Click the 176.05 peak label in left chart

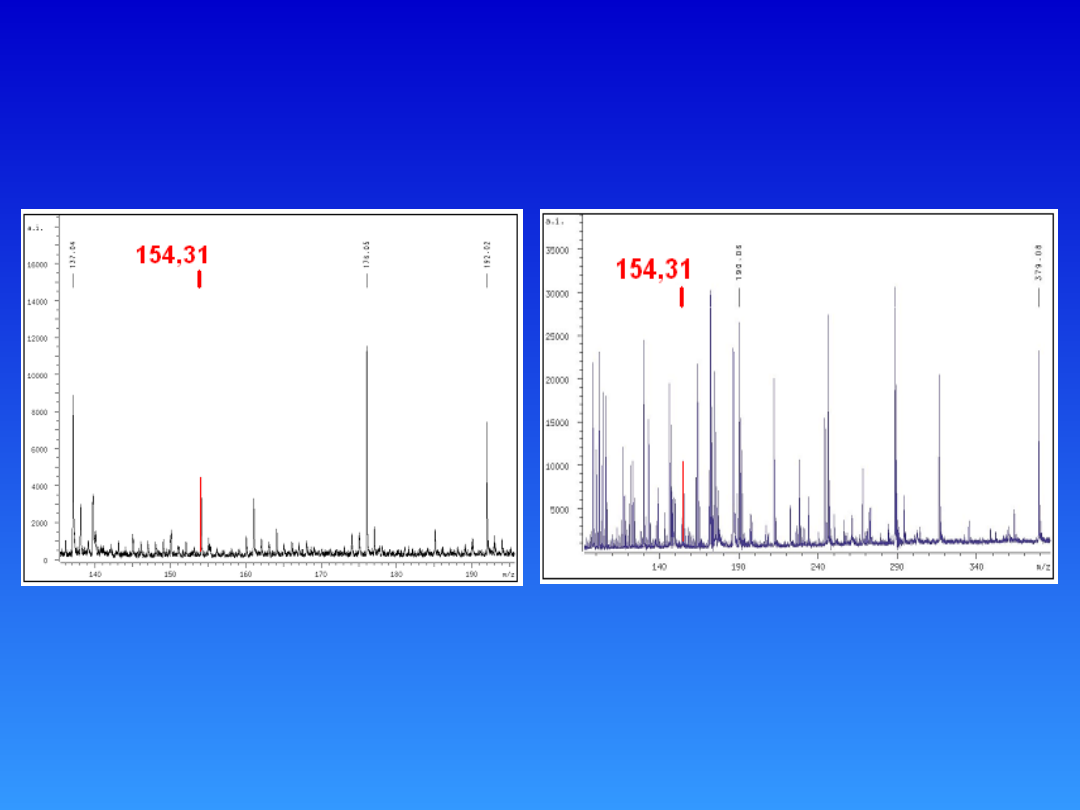tap(367, 255)
